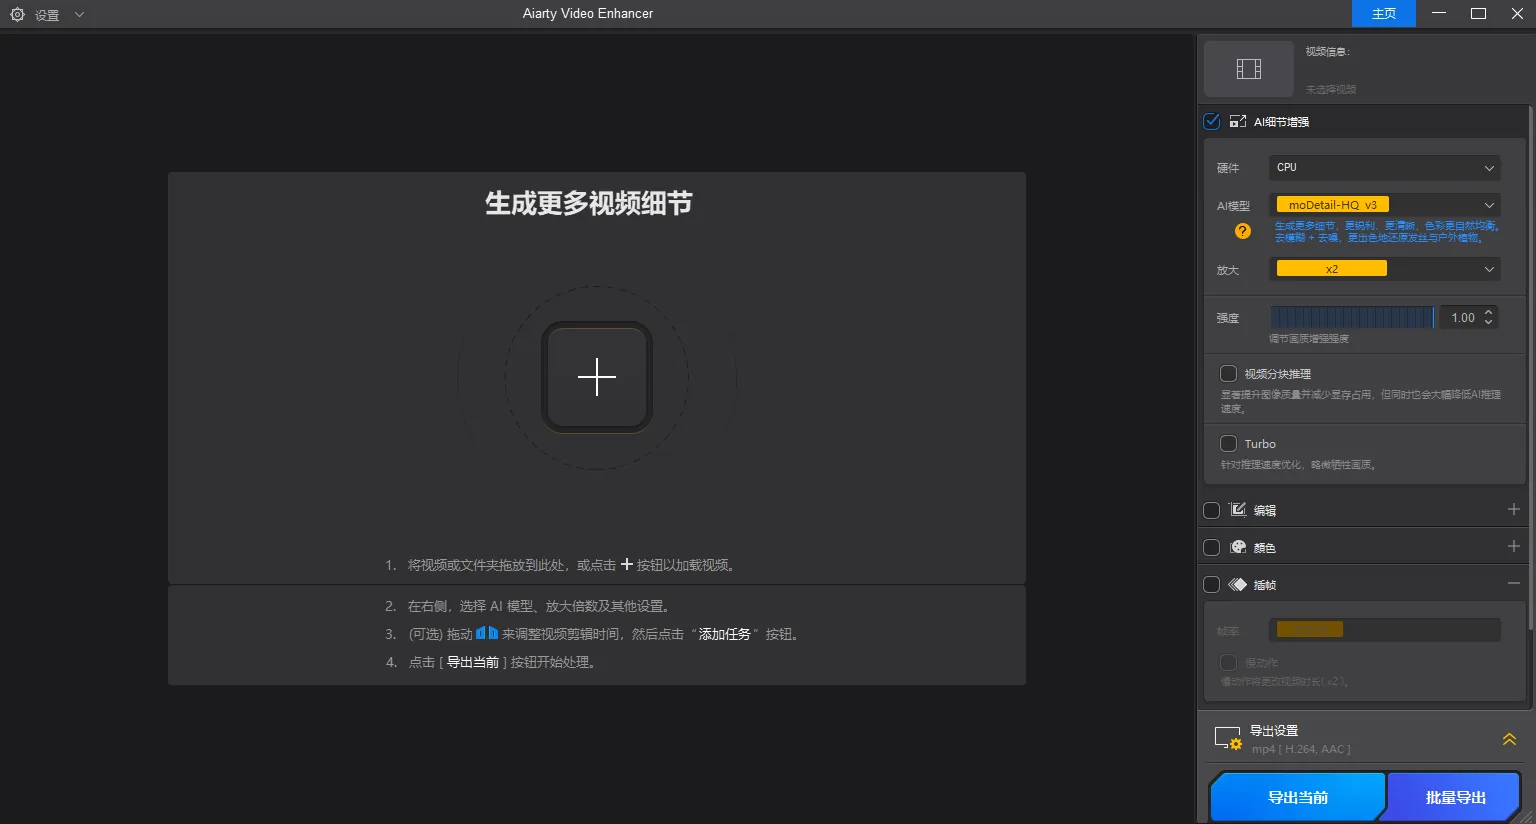Enable the 视频分块推理 checkbox
Screen dimensions: 1536x824
point(1228,373)
